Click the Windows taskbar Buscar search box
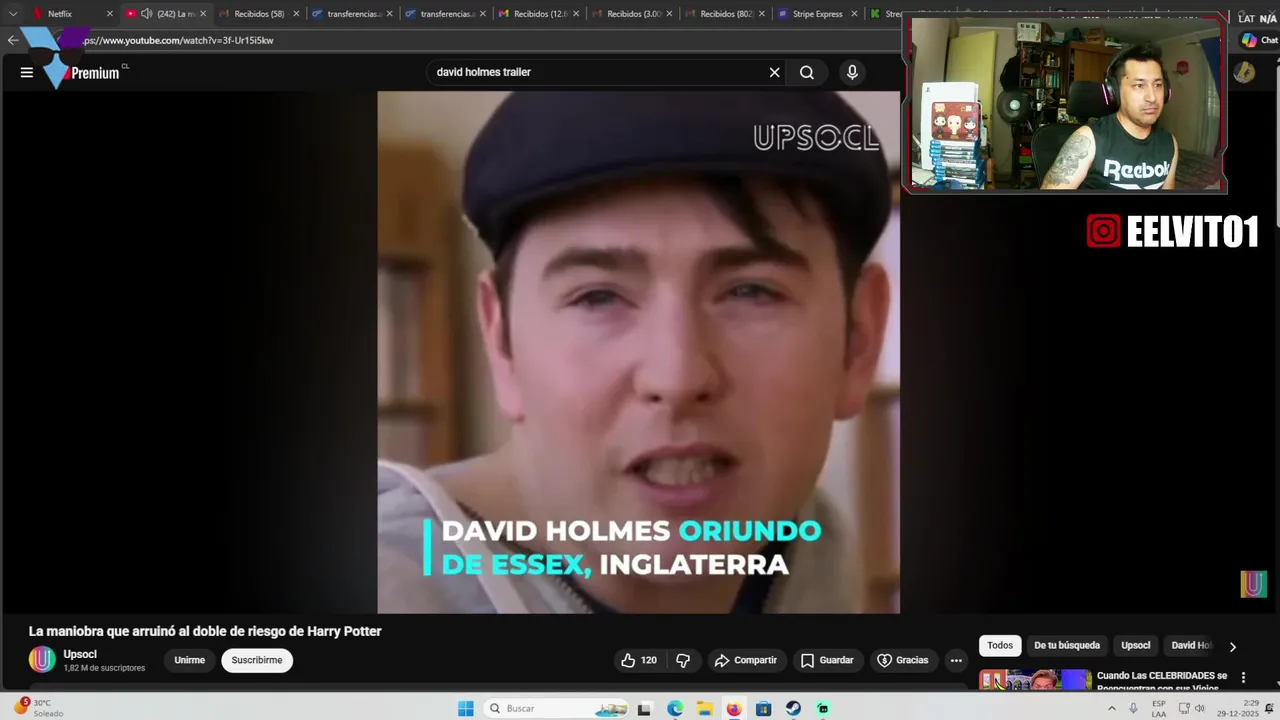The image size is (1280, 720). [555, 708]
